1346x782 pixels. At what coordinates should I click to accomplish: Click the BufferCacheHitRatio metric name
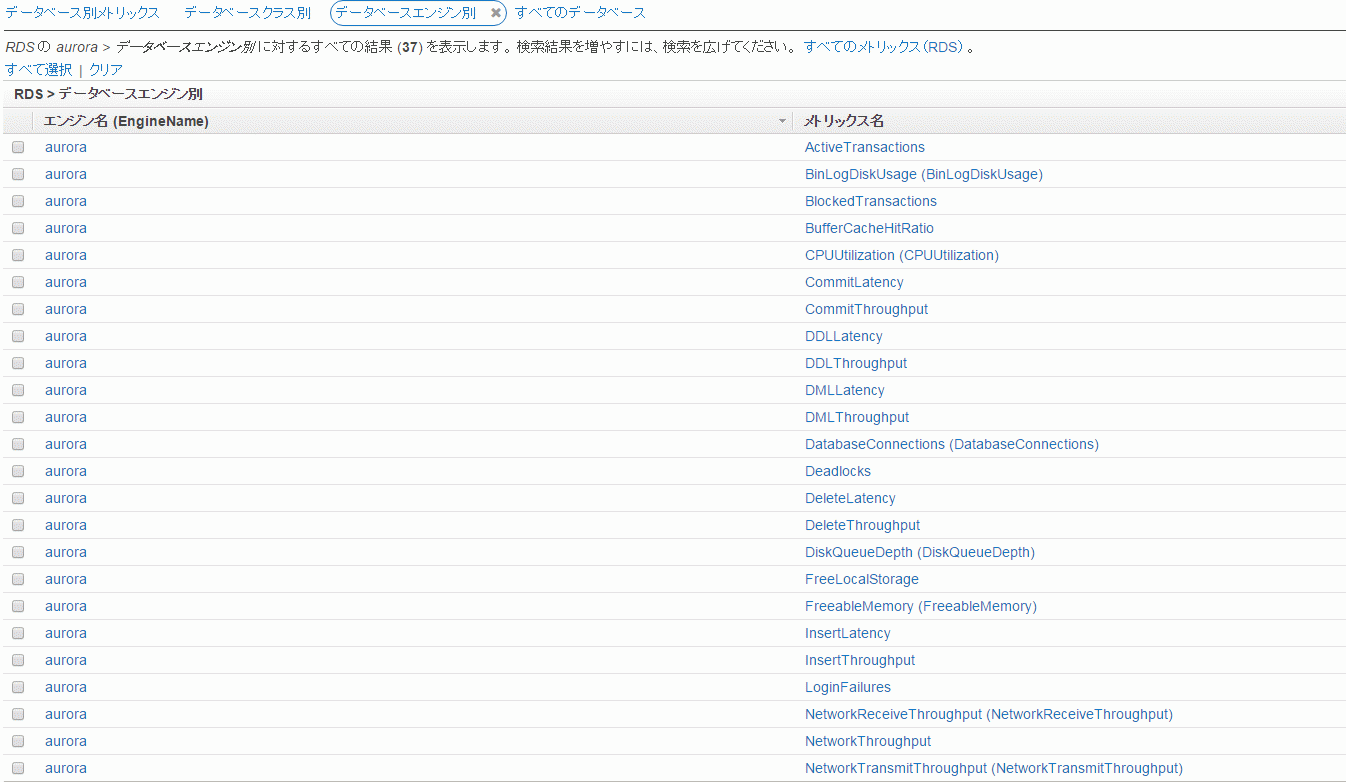[x=869, y=228]
